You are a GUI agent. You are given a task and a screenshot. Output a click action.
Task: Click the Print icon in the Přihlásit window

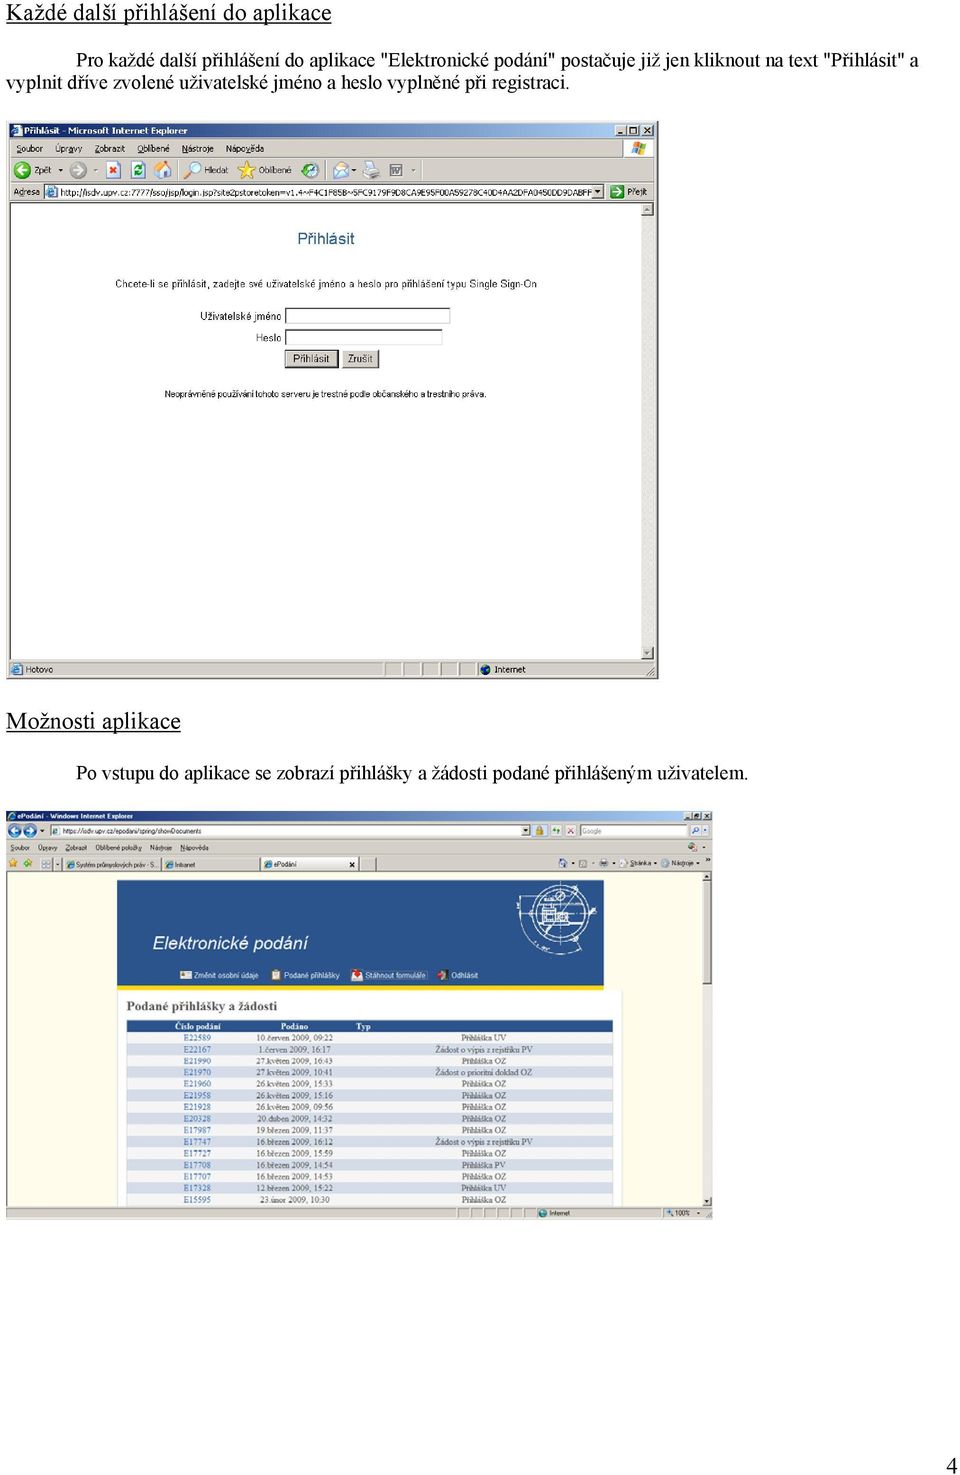[x=371, y=170]
